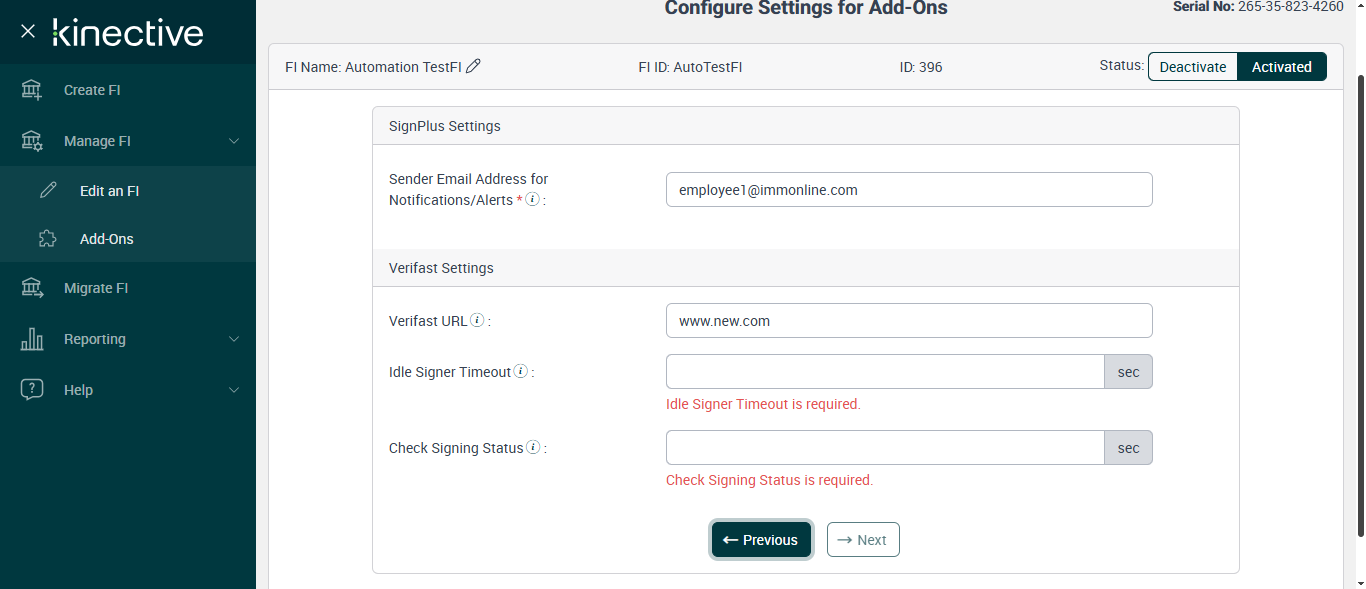The height and width of the screenshot is (589, 1366).
Task: Select the Activated status option
Action: click(1281, 67)
